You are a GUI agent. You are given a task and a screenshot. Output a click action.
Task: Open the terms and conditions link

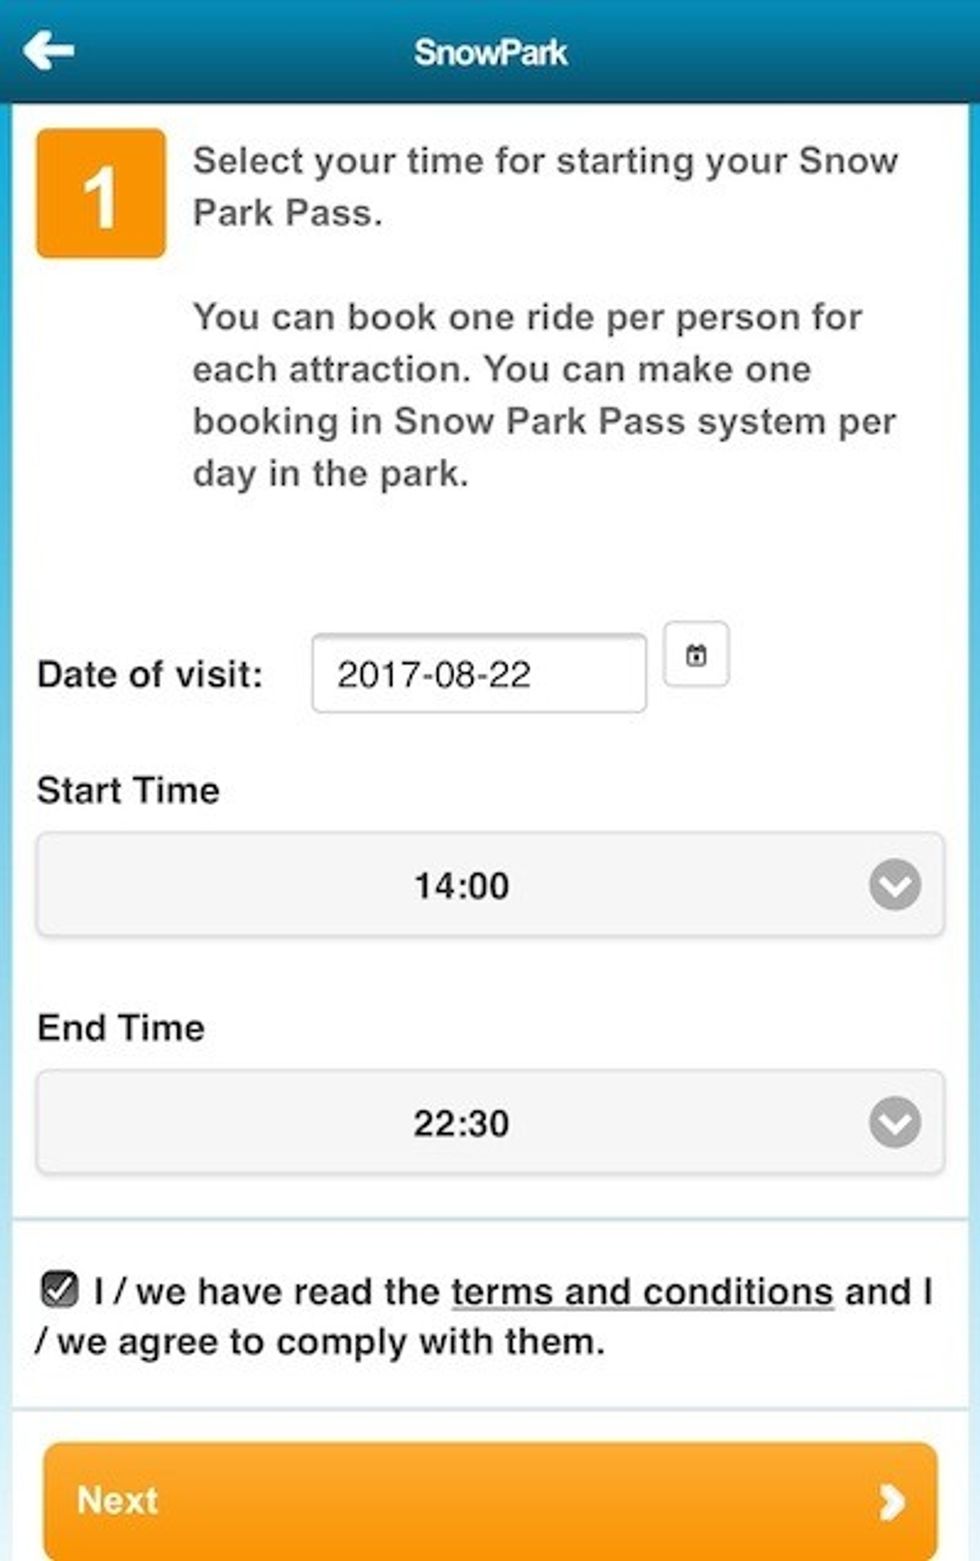pyautogui.click(x=642, y=1292)
